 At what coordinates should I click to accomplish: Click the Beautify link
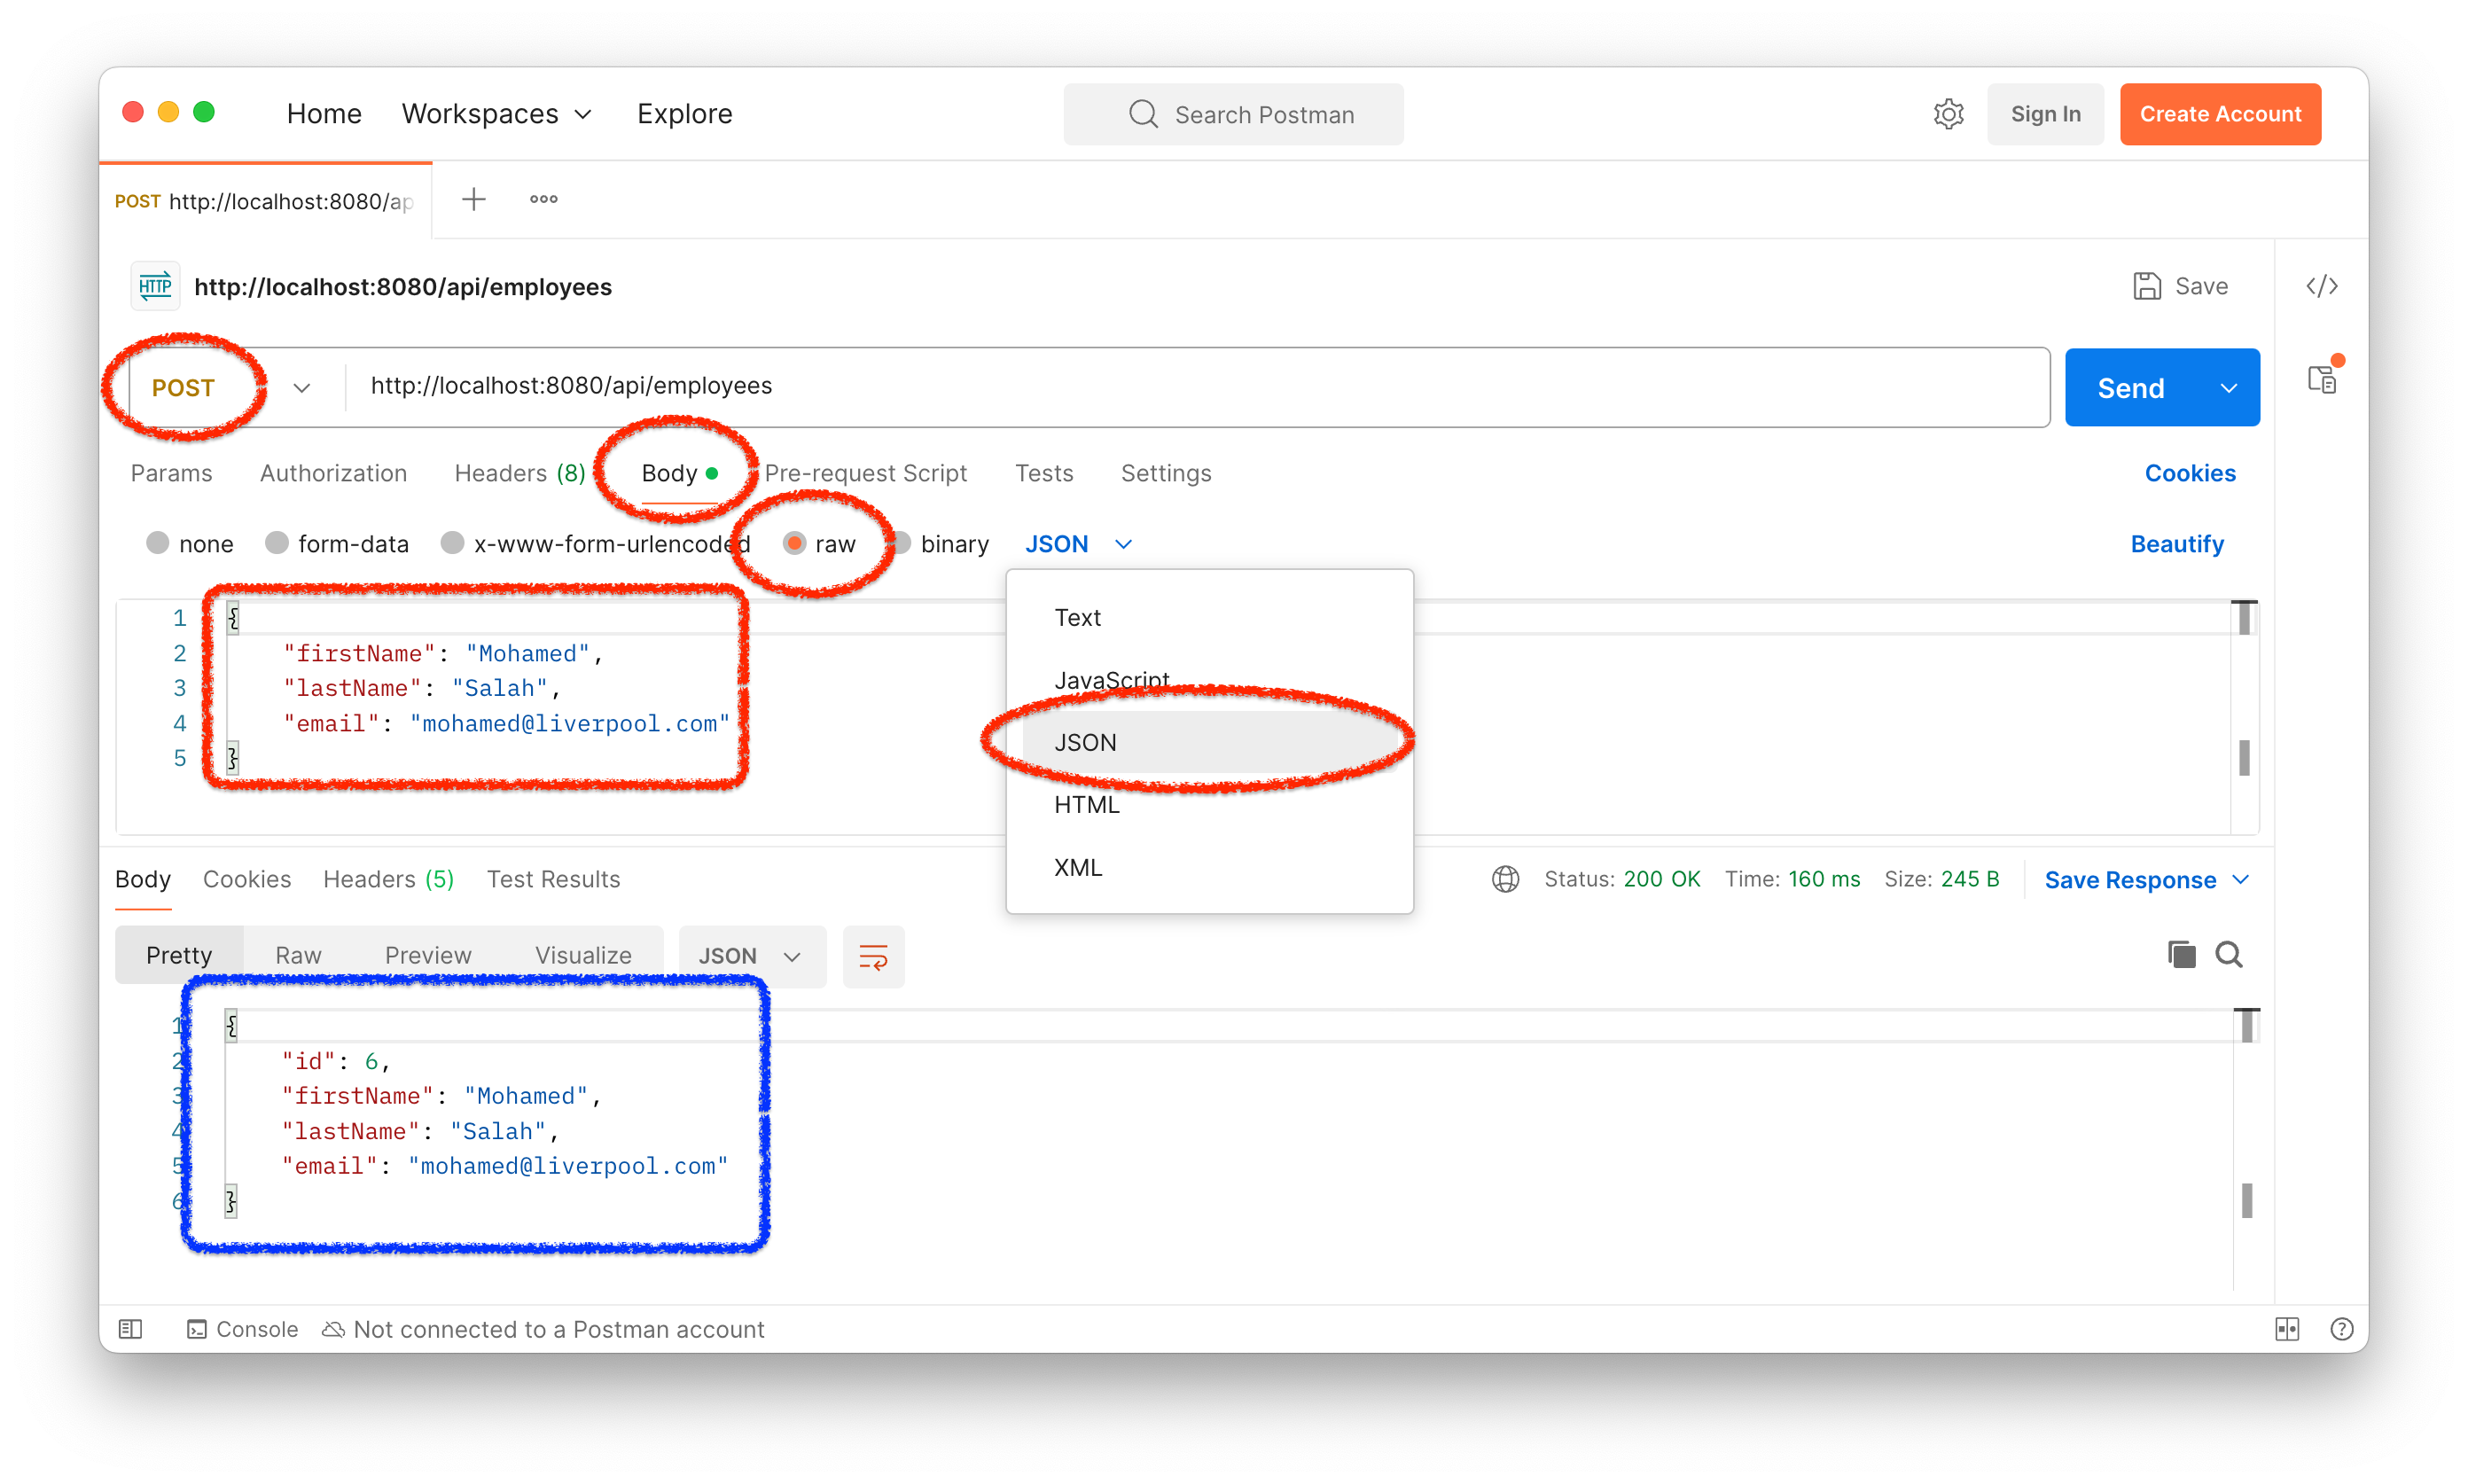pos(2176,544)
